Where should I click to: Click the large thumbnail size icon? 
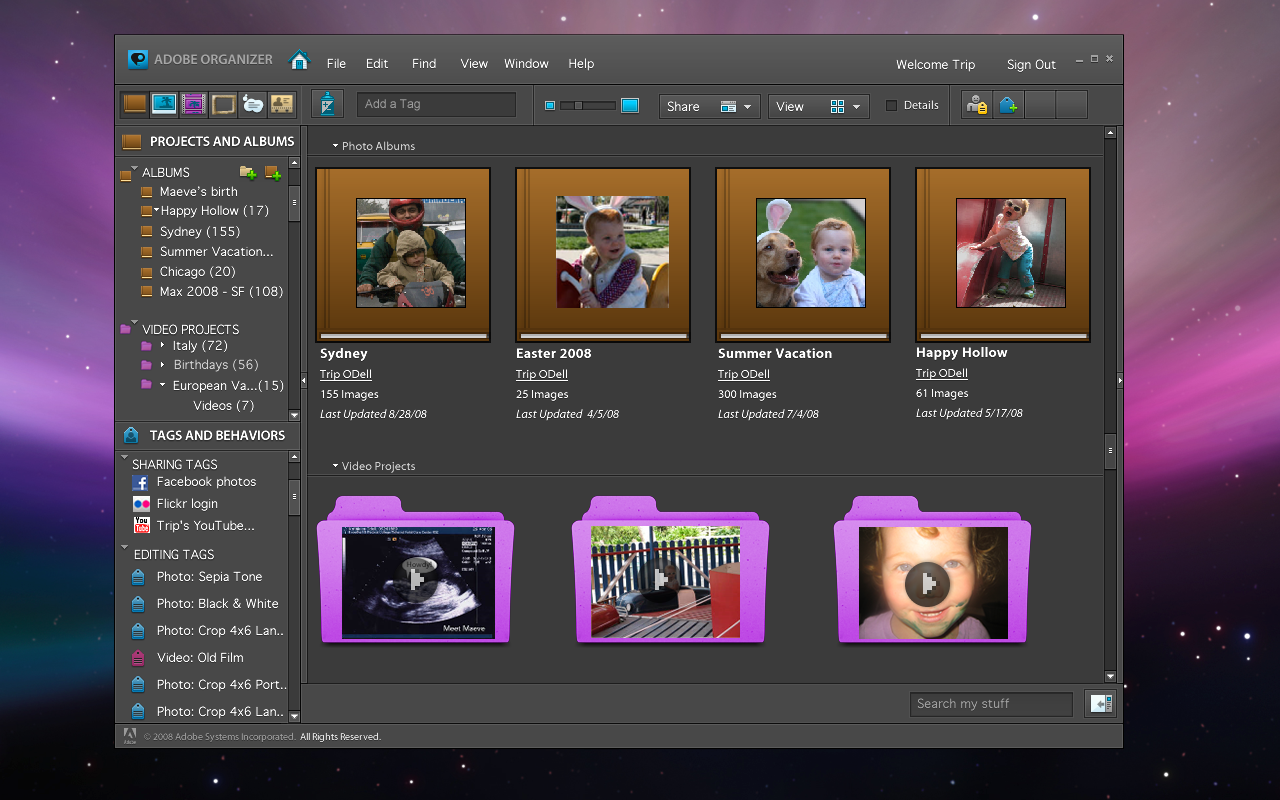coord(630,105)
